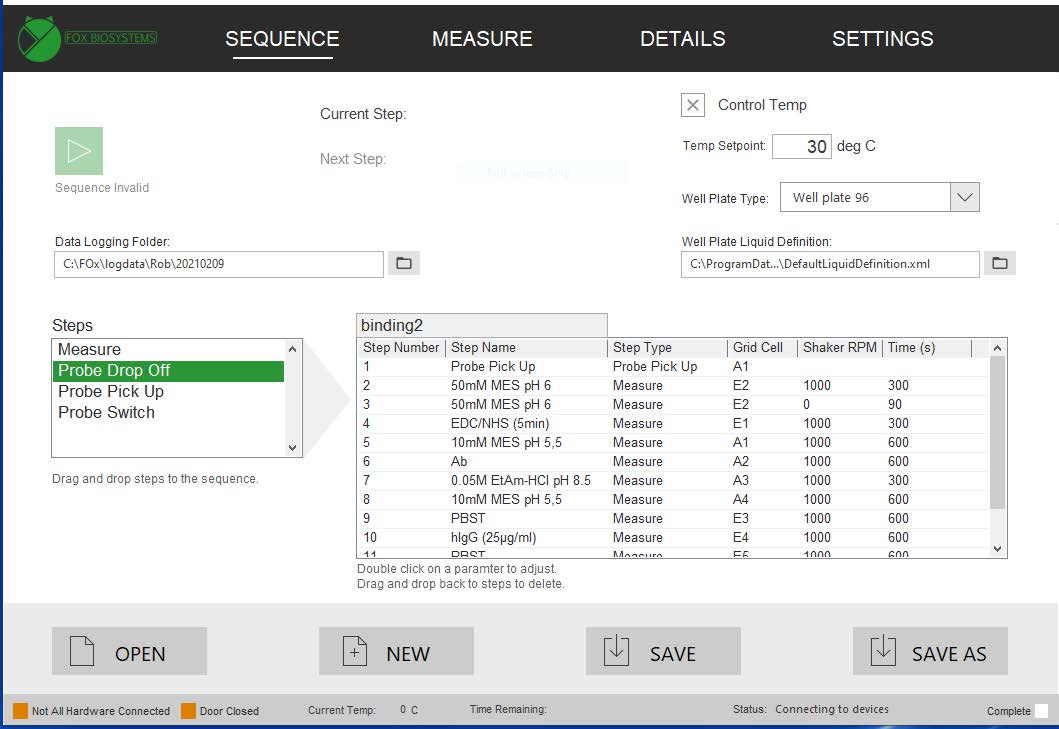
Task: Select Measure in the Steps list
Action: tap(168, 349)
